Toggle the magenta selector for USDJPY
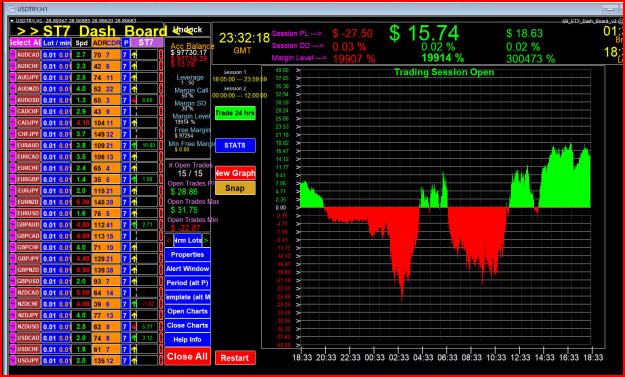Viewport: 625px width, 377px height. pos(12,361)
